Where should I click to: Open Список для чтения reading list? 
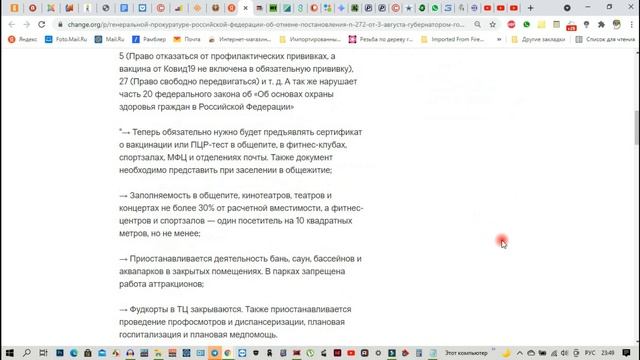tap(605, 39)
